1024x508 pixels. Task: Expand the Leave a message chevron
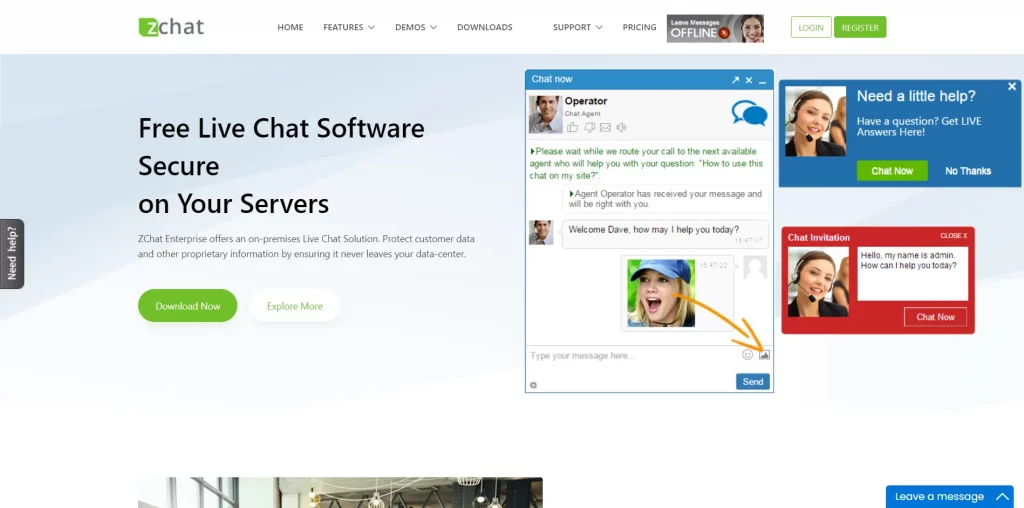1002,497
